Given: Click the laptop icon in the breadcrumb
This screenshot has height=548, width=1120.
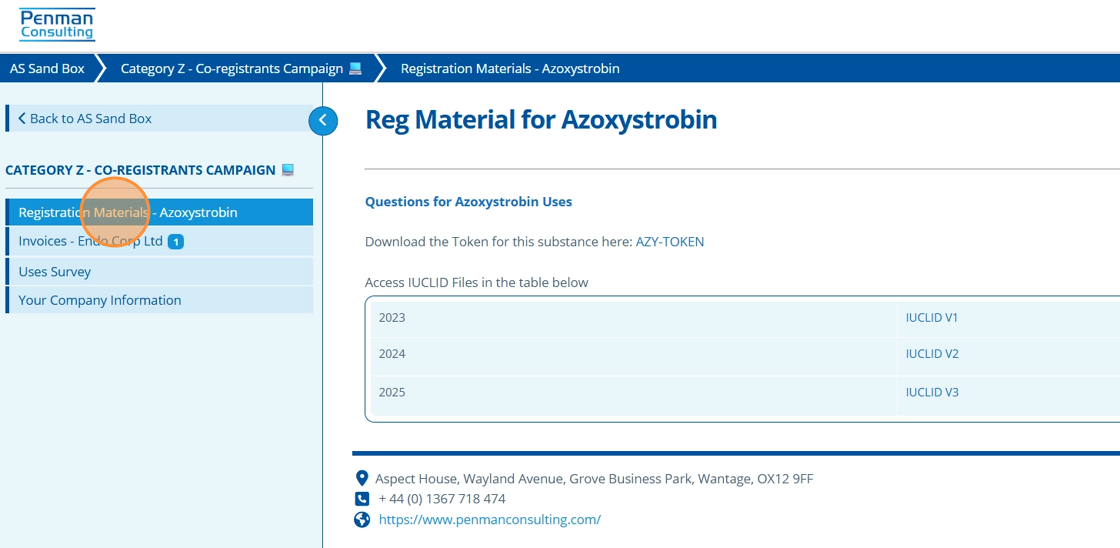Looking at the screenshot, I should 355,69.
